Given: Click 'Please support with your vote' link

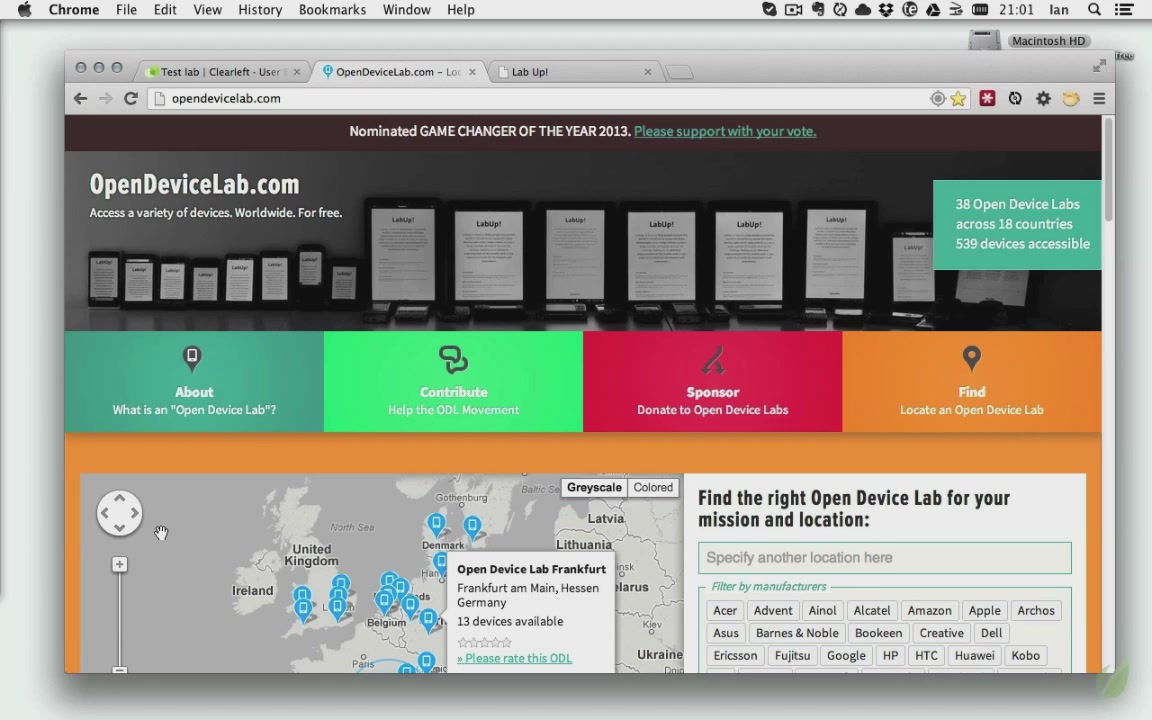Looking at the screenshot, I should (x=724, y=132).
